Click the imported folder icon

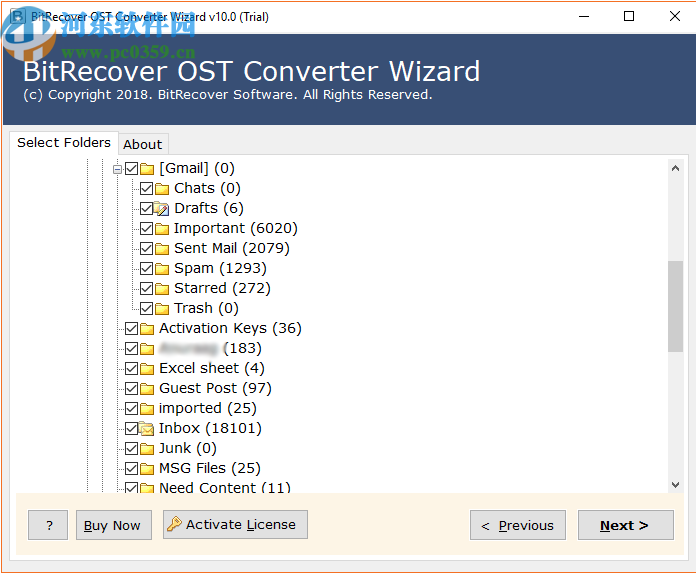pos(147,409)
